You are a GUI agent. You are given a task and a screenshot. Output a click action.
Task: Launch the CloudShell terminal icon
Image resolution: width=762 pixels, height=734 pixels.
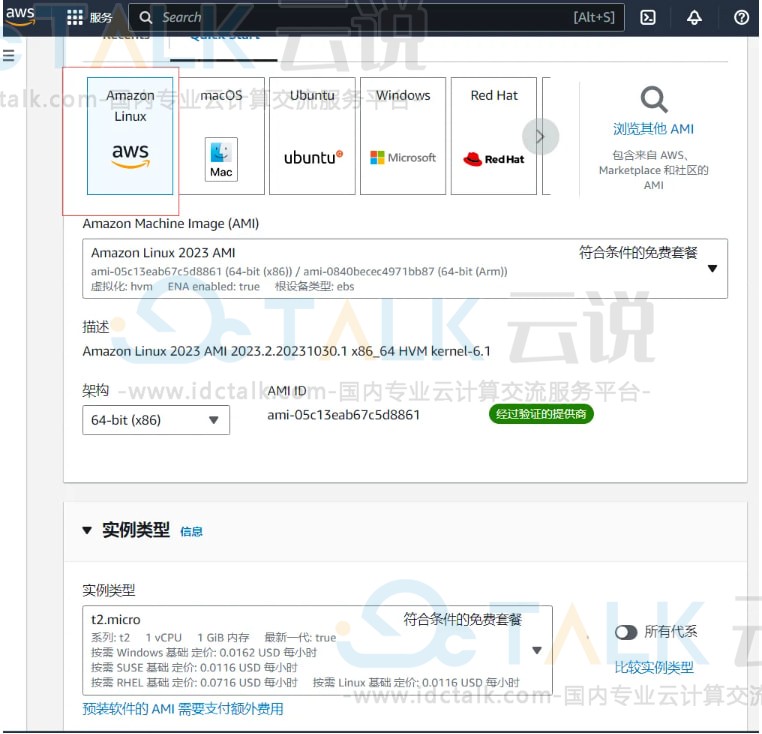648,17
